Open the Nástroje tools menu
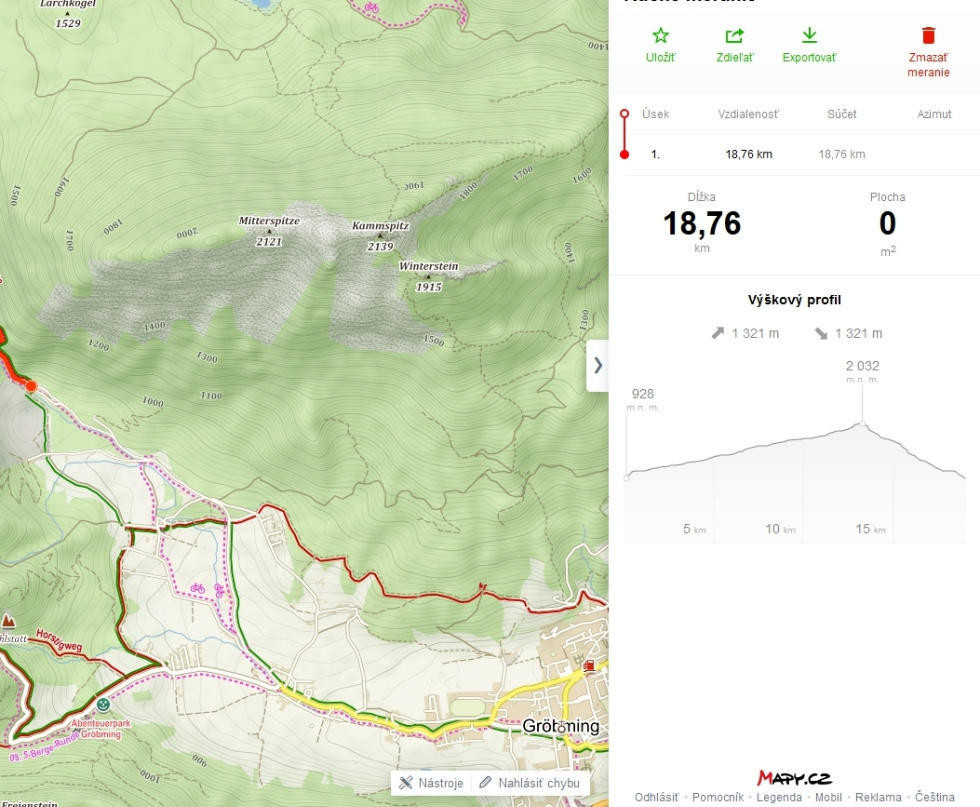Screen dimensions: 980x807 (x=431, y=783)
